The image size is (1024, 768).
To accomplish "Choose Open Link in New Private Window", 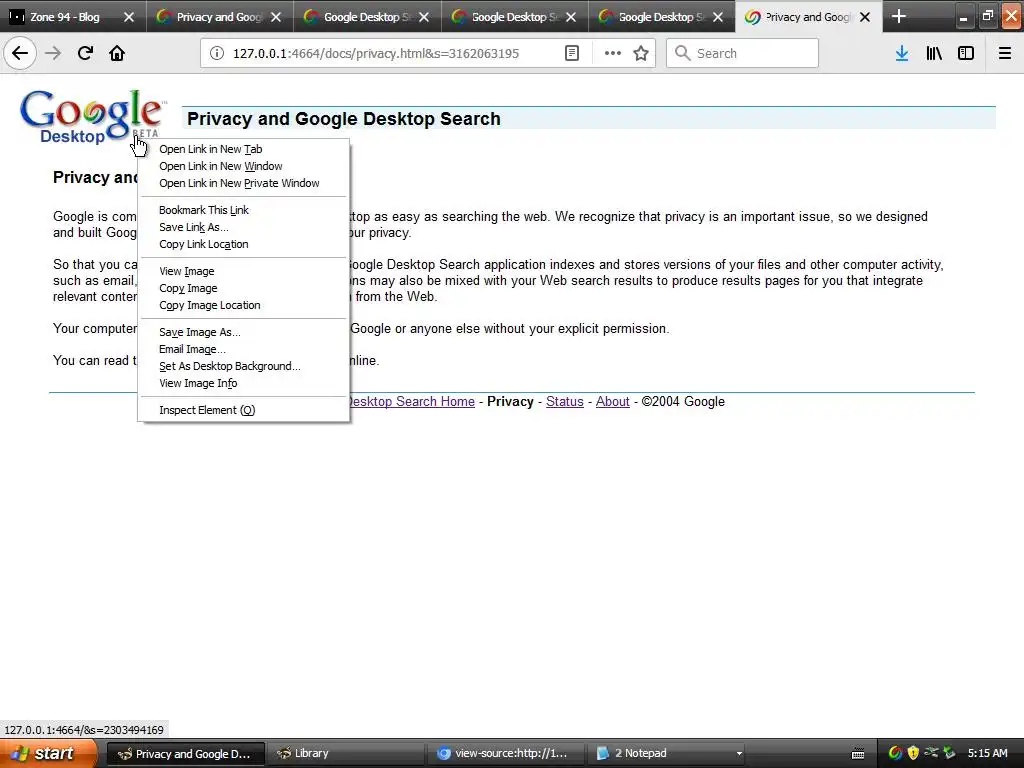I will pos(242,183).
